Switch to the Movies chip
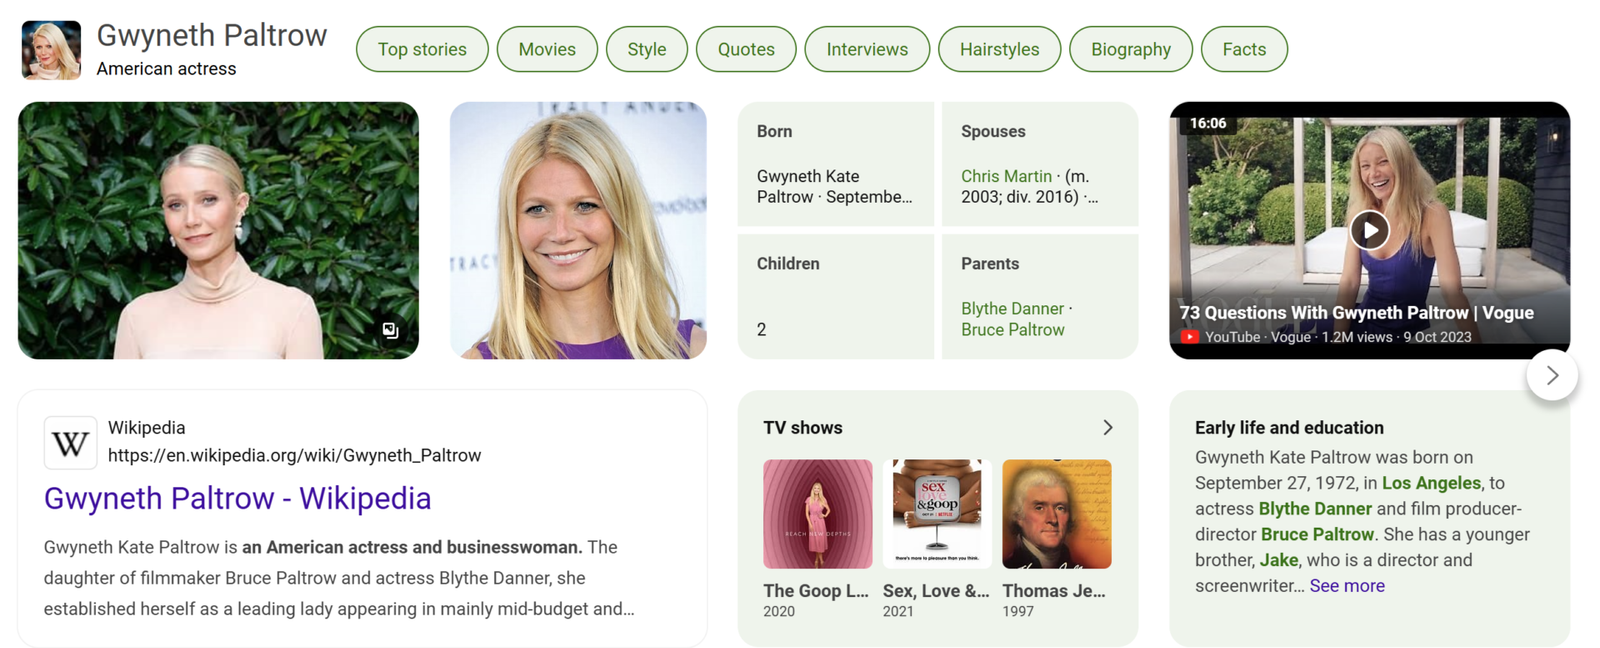 pos(547,49)
